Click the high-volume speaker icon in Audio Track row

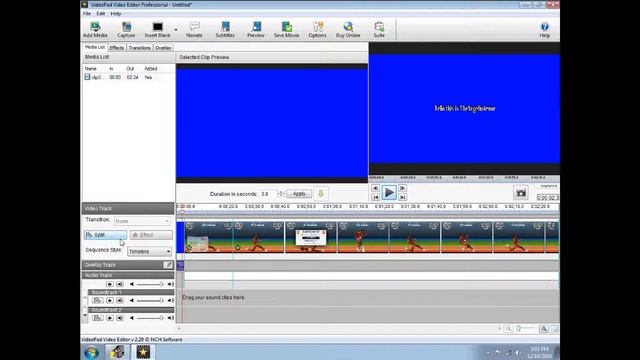point(170,284)
